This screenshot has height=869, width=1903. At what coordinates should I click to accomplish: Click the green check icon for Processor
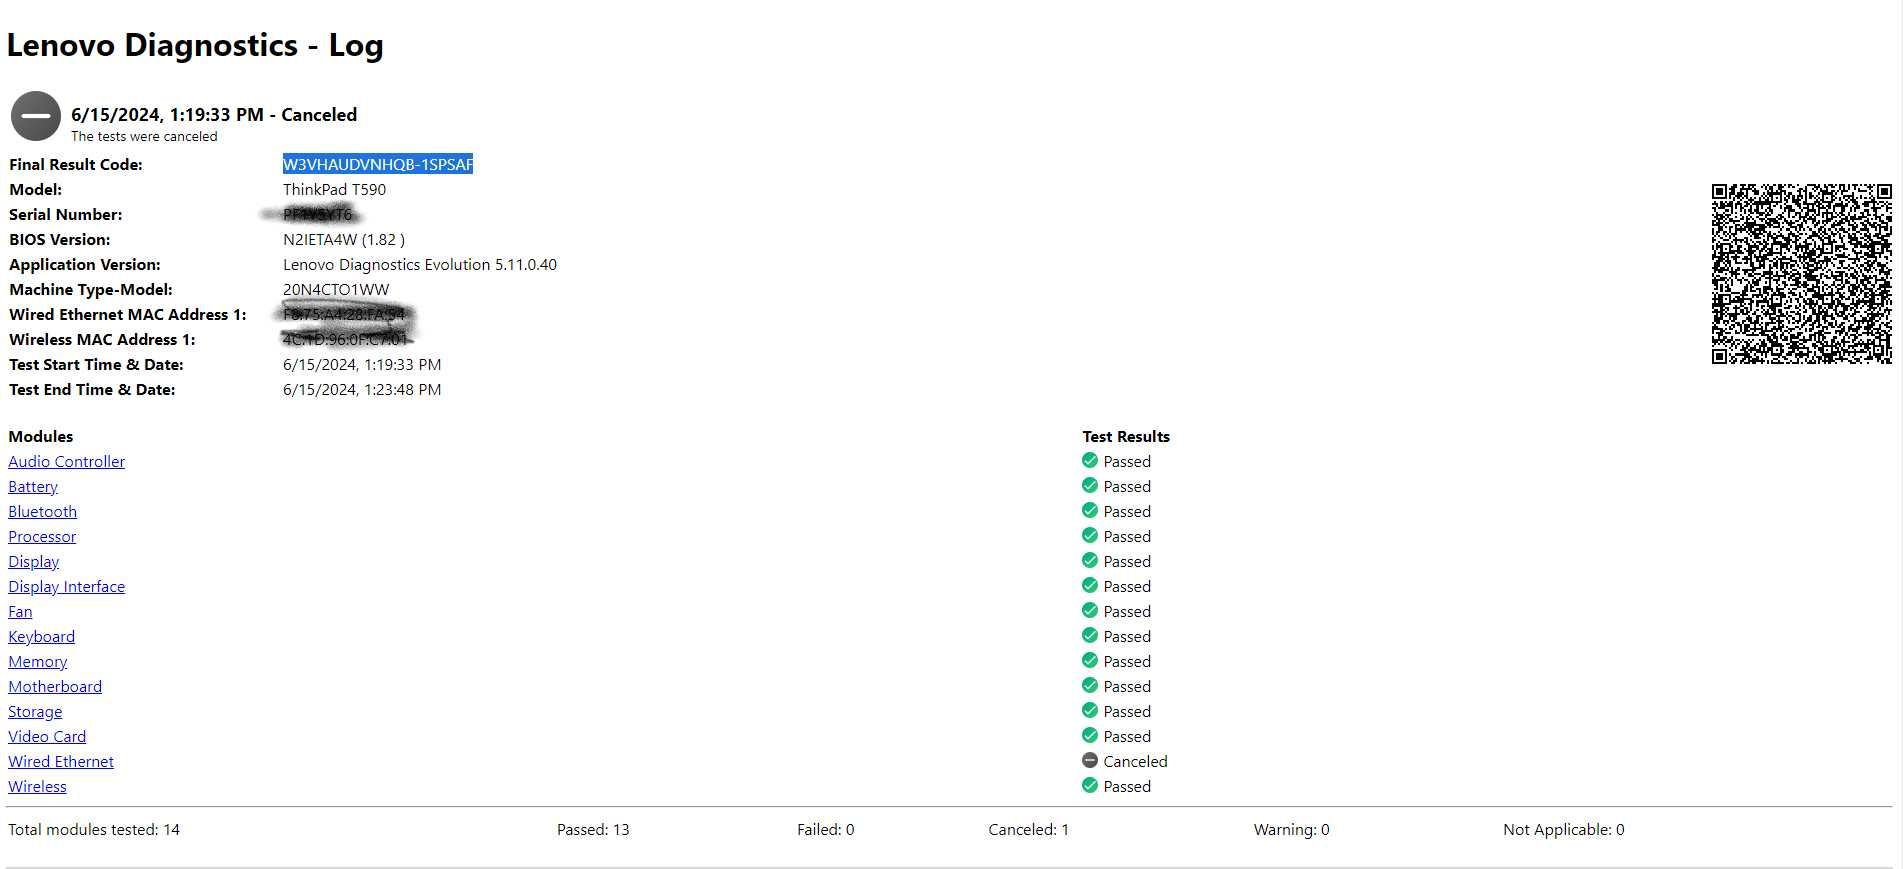coord(1090,535)
